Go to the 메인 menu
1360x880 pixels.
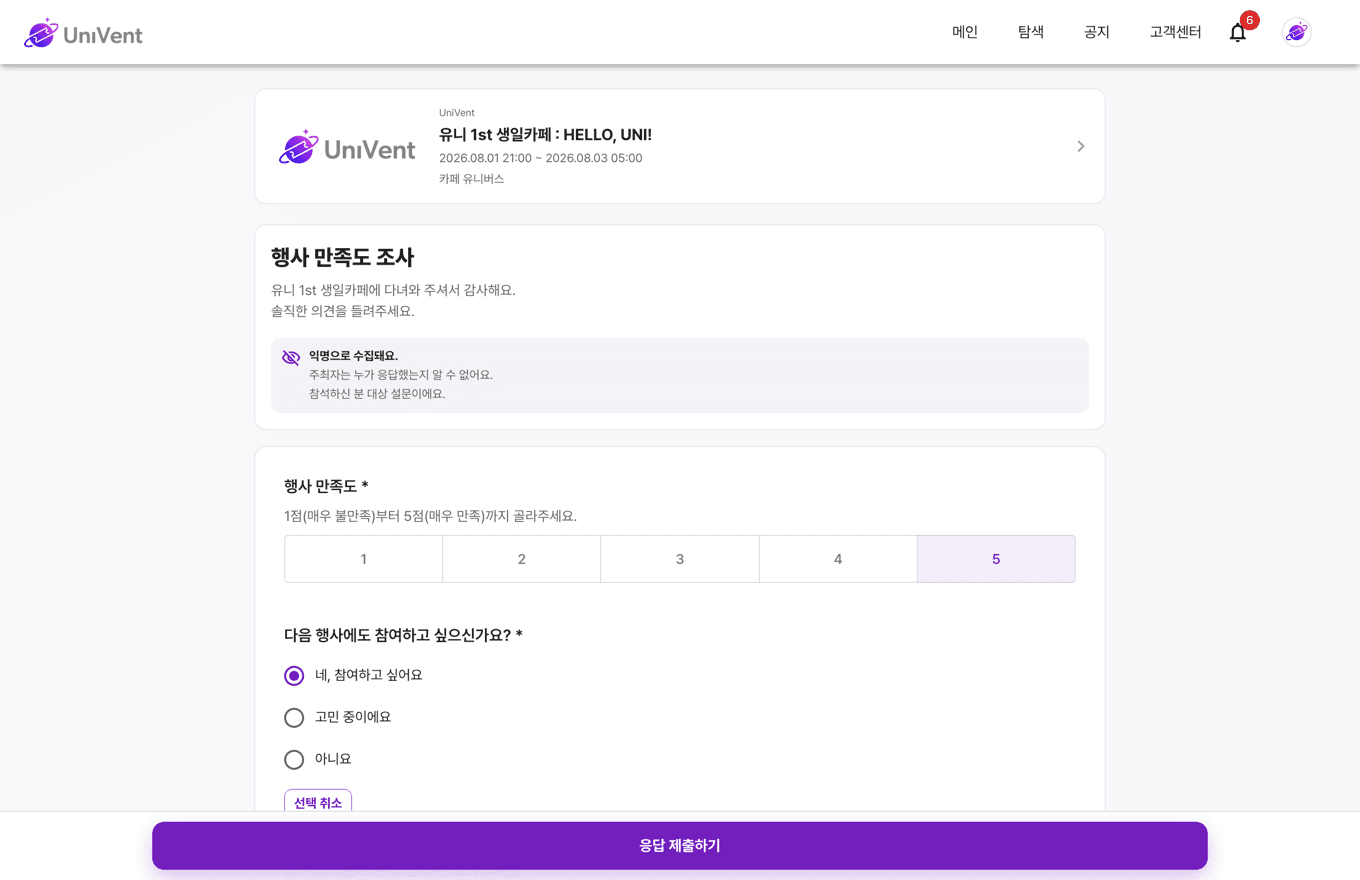coord(965,32)
